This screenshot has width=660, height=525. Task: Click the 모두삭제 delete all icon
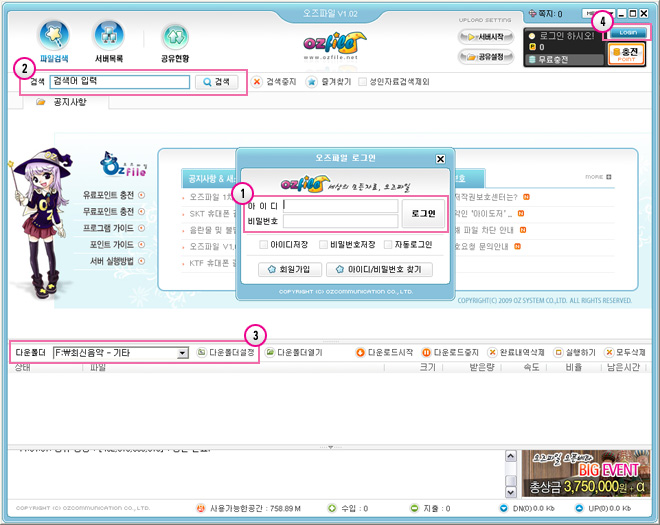click(x=608, y=352)
